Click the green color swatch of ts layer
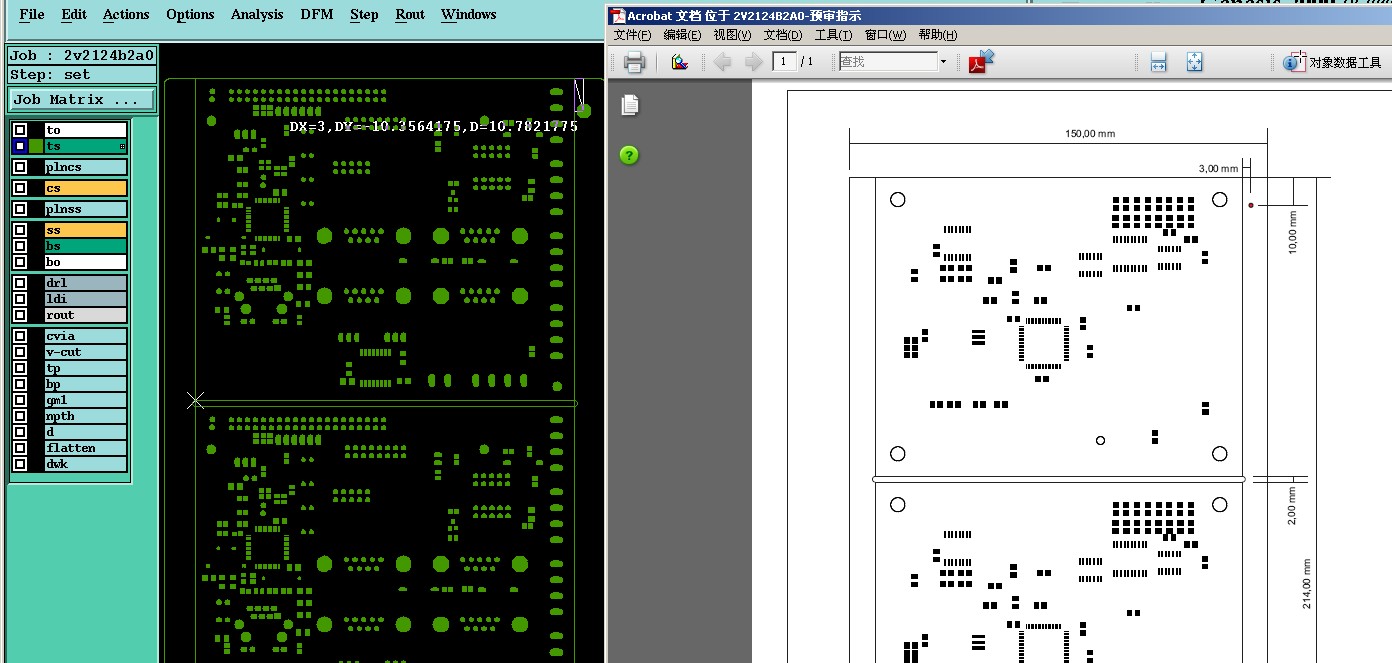Image resolution: width=1392 pixels, height=663 pixels. [x=36, y=146]
